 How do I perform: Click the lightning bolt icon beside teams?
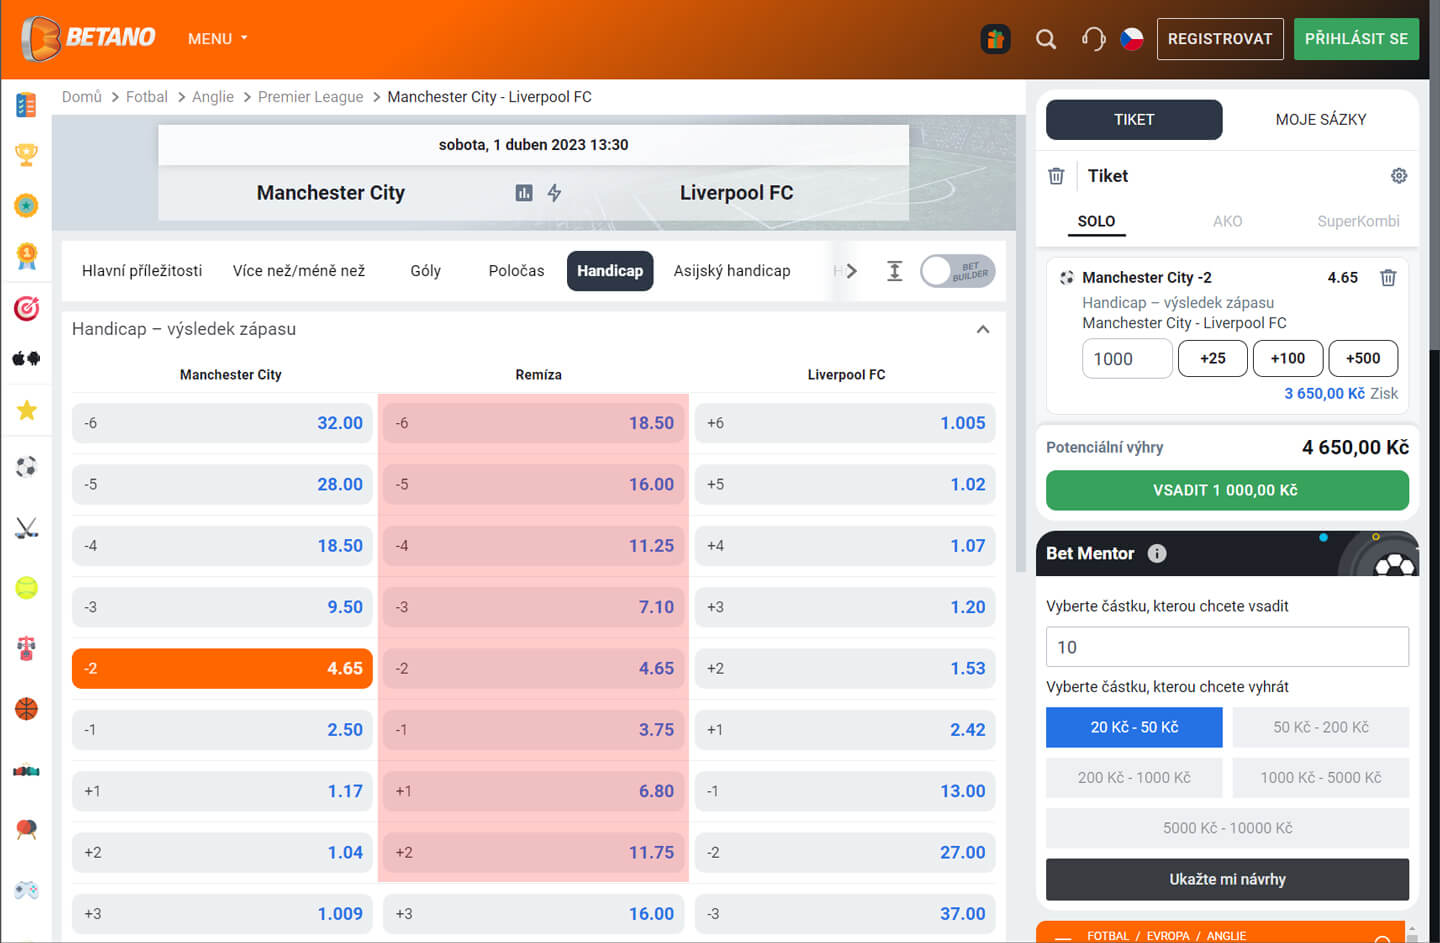tap(554, 193)
